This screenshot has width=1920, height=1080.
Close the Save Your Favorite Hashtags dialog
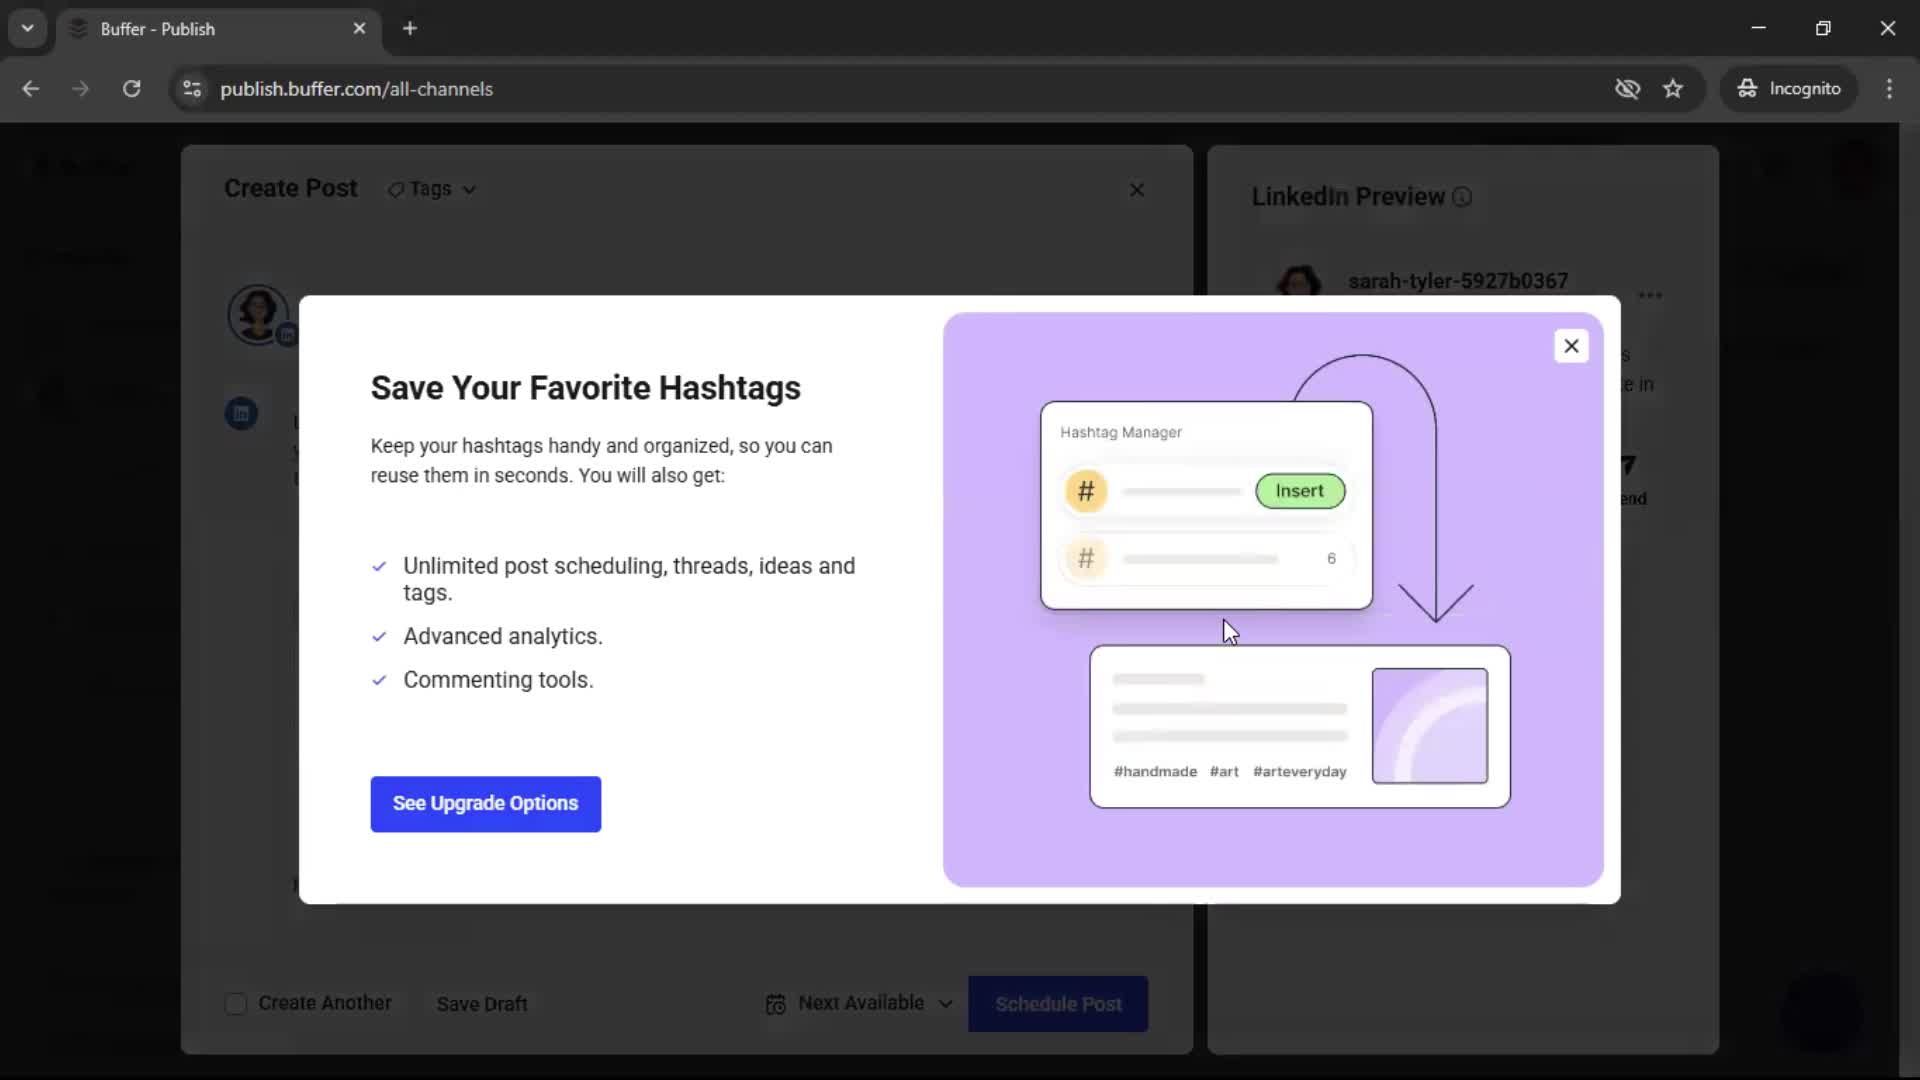1571,346
